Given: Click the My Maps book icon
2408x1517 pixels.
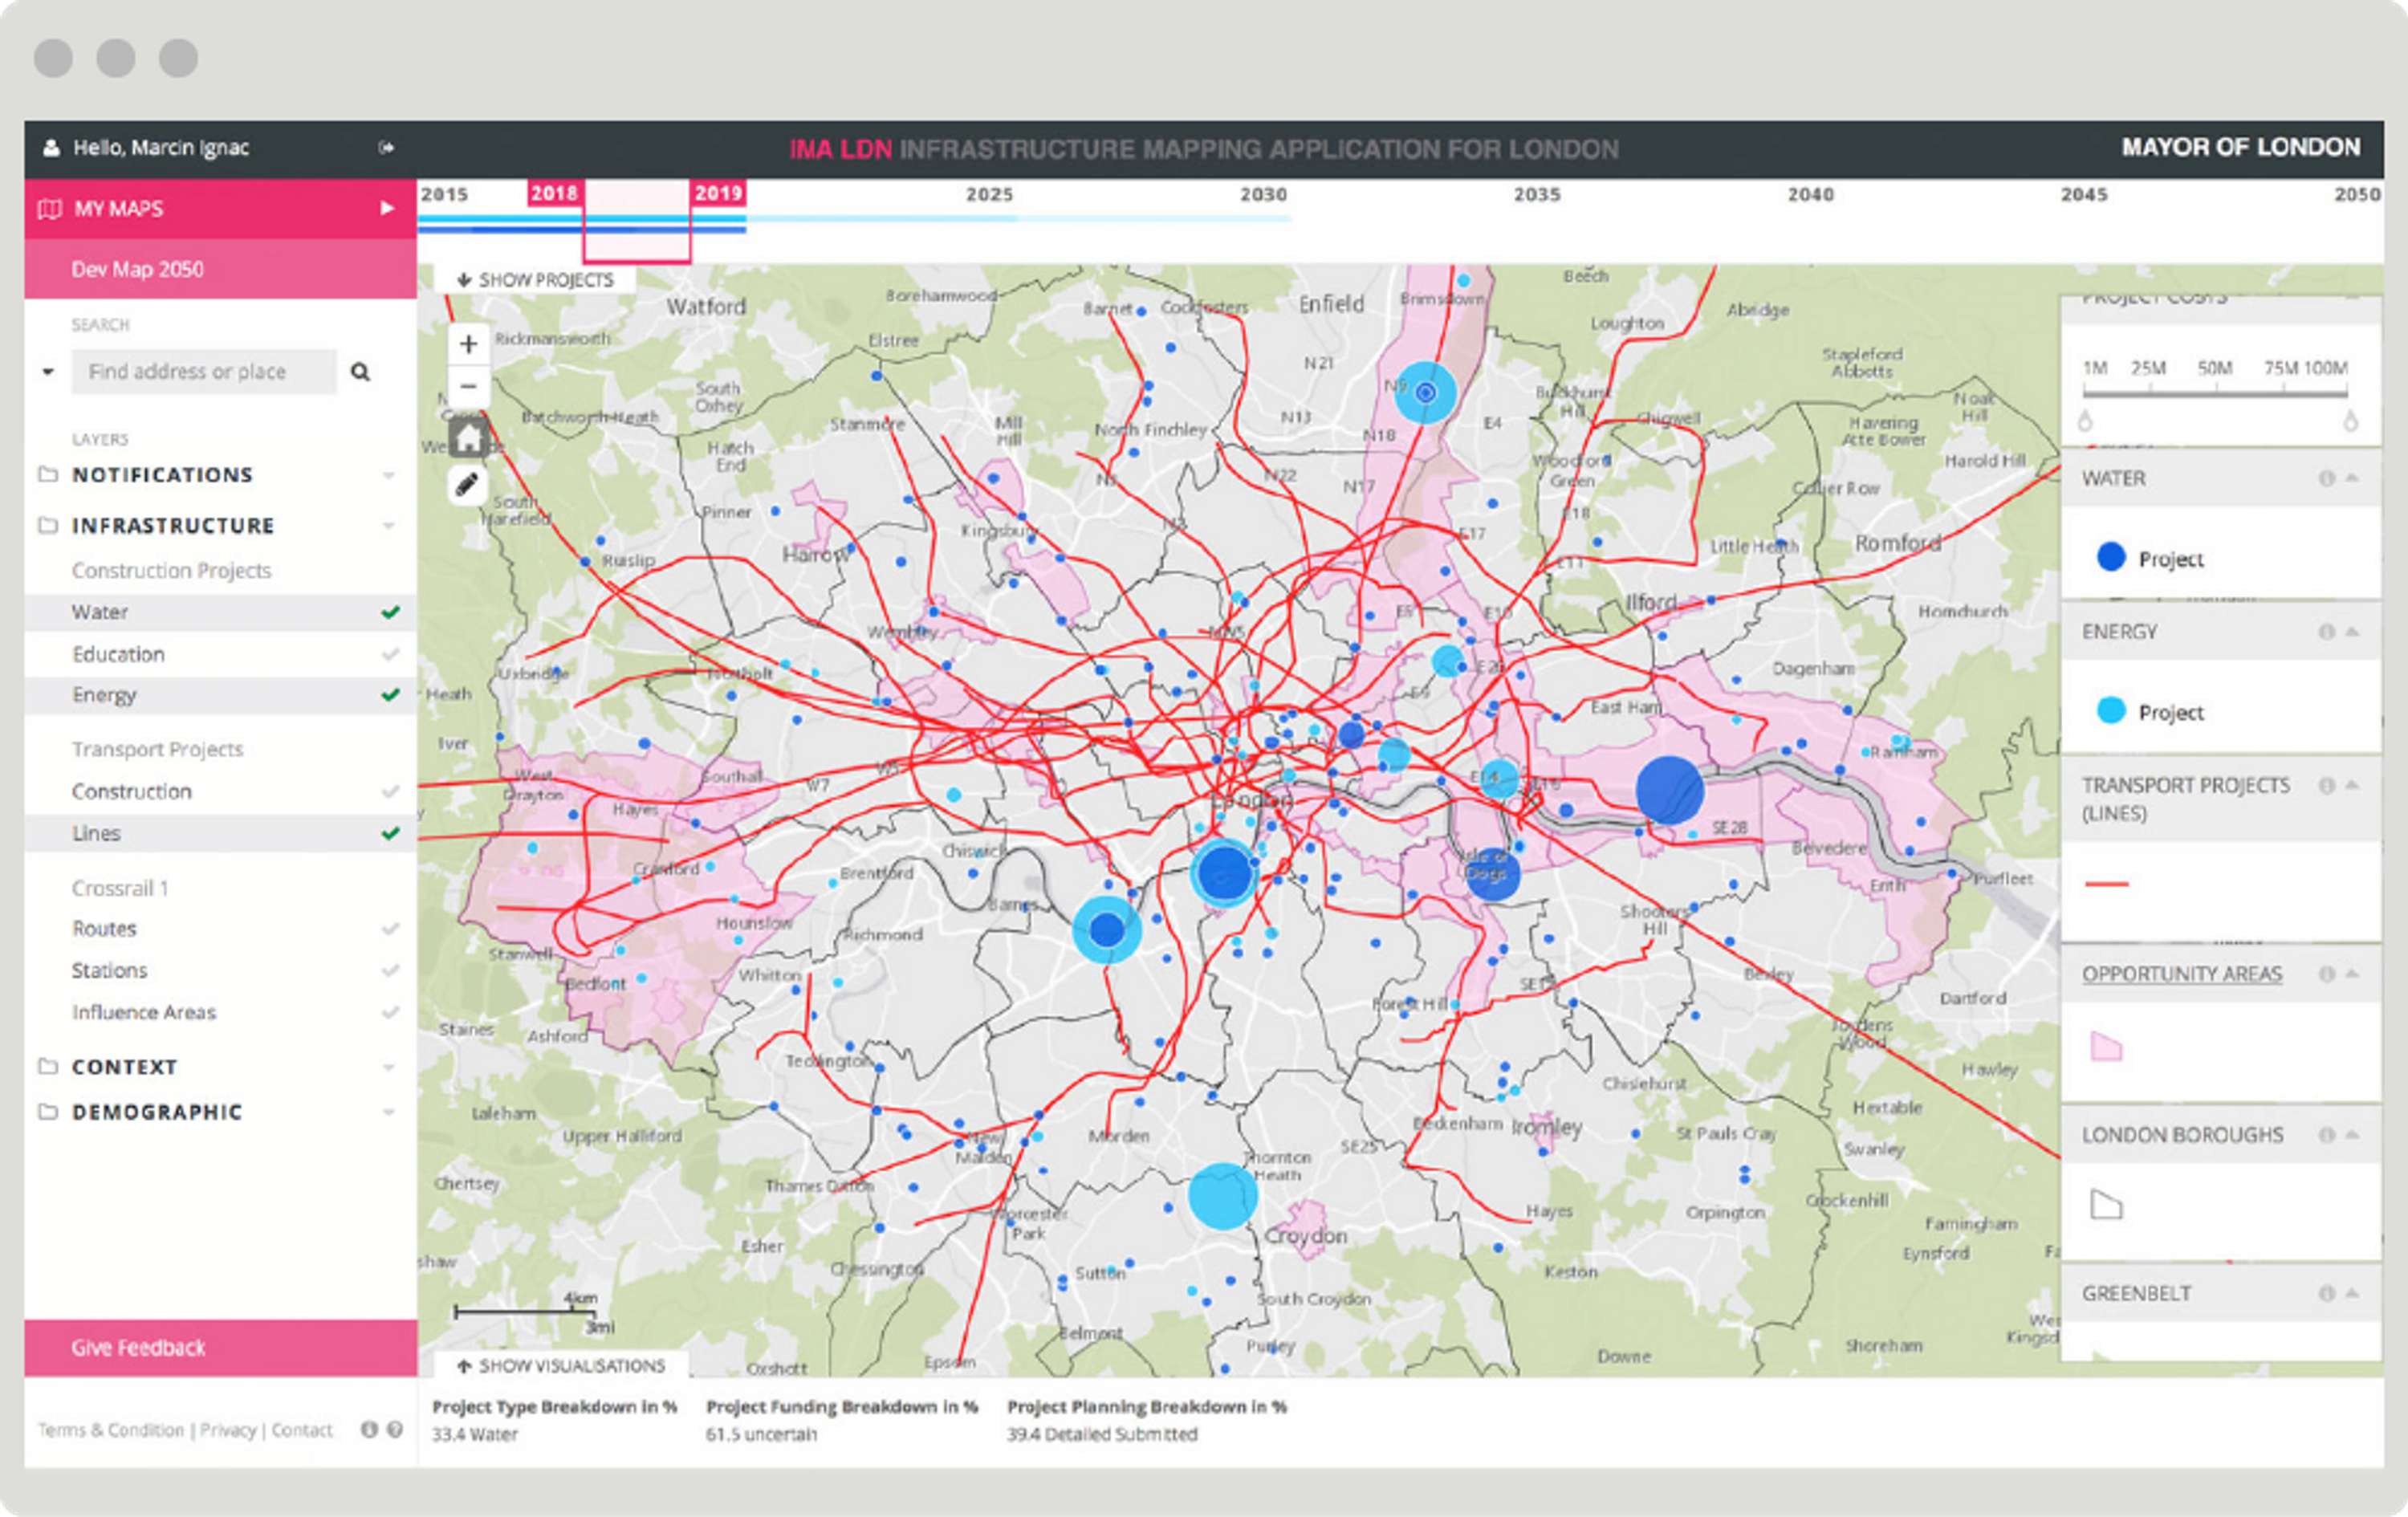Looking at the screenshot, I should (49, 209).
